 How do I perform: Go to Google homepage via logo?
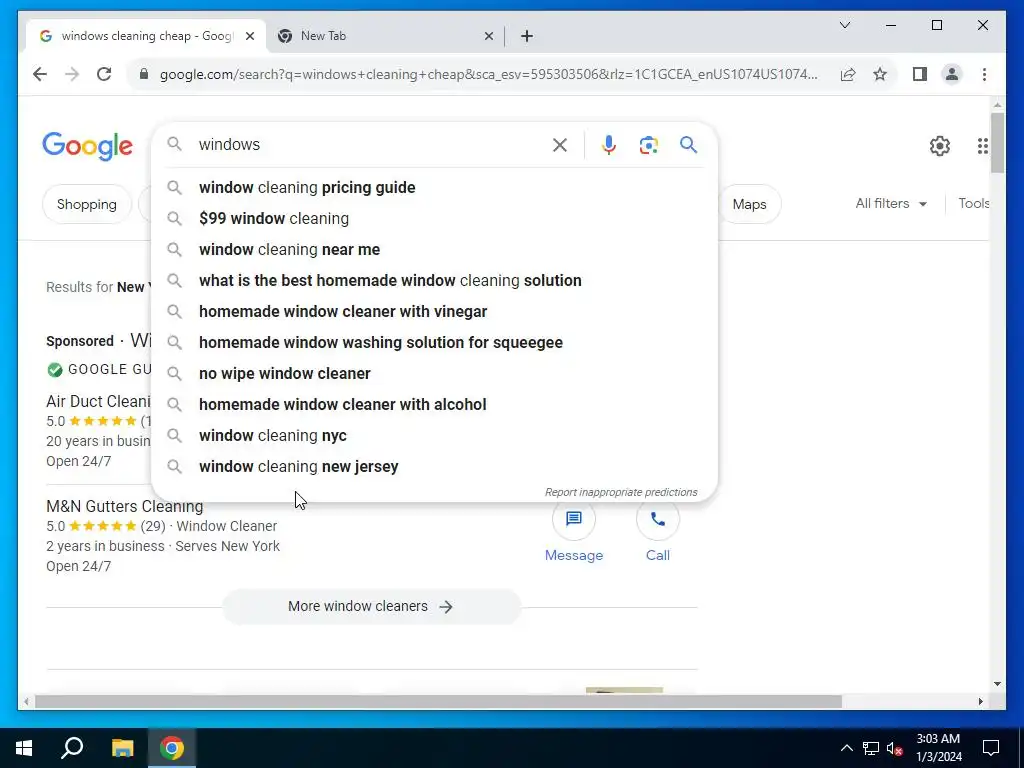(88, 146)
